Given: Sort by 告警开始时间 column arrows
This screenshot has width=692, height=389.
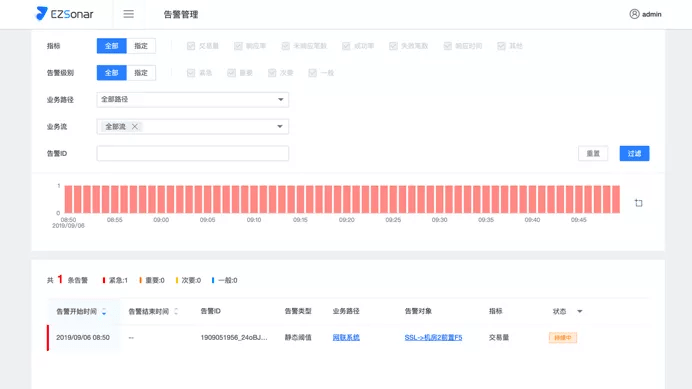Looking at the screenshot, I should pos(104,312).
